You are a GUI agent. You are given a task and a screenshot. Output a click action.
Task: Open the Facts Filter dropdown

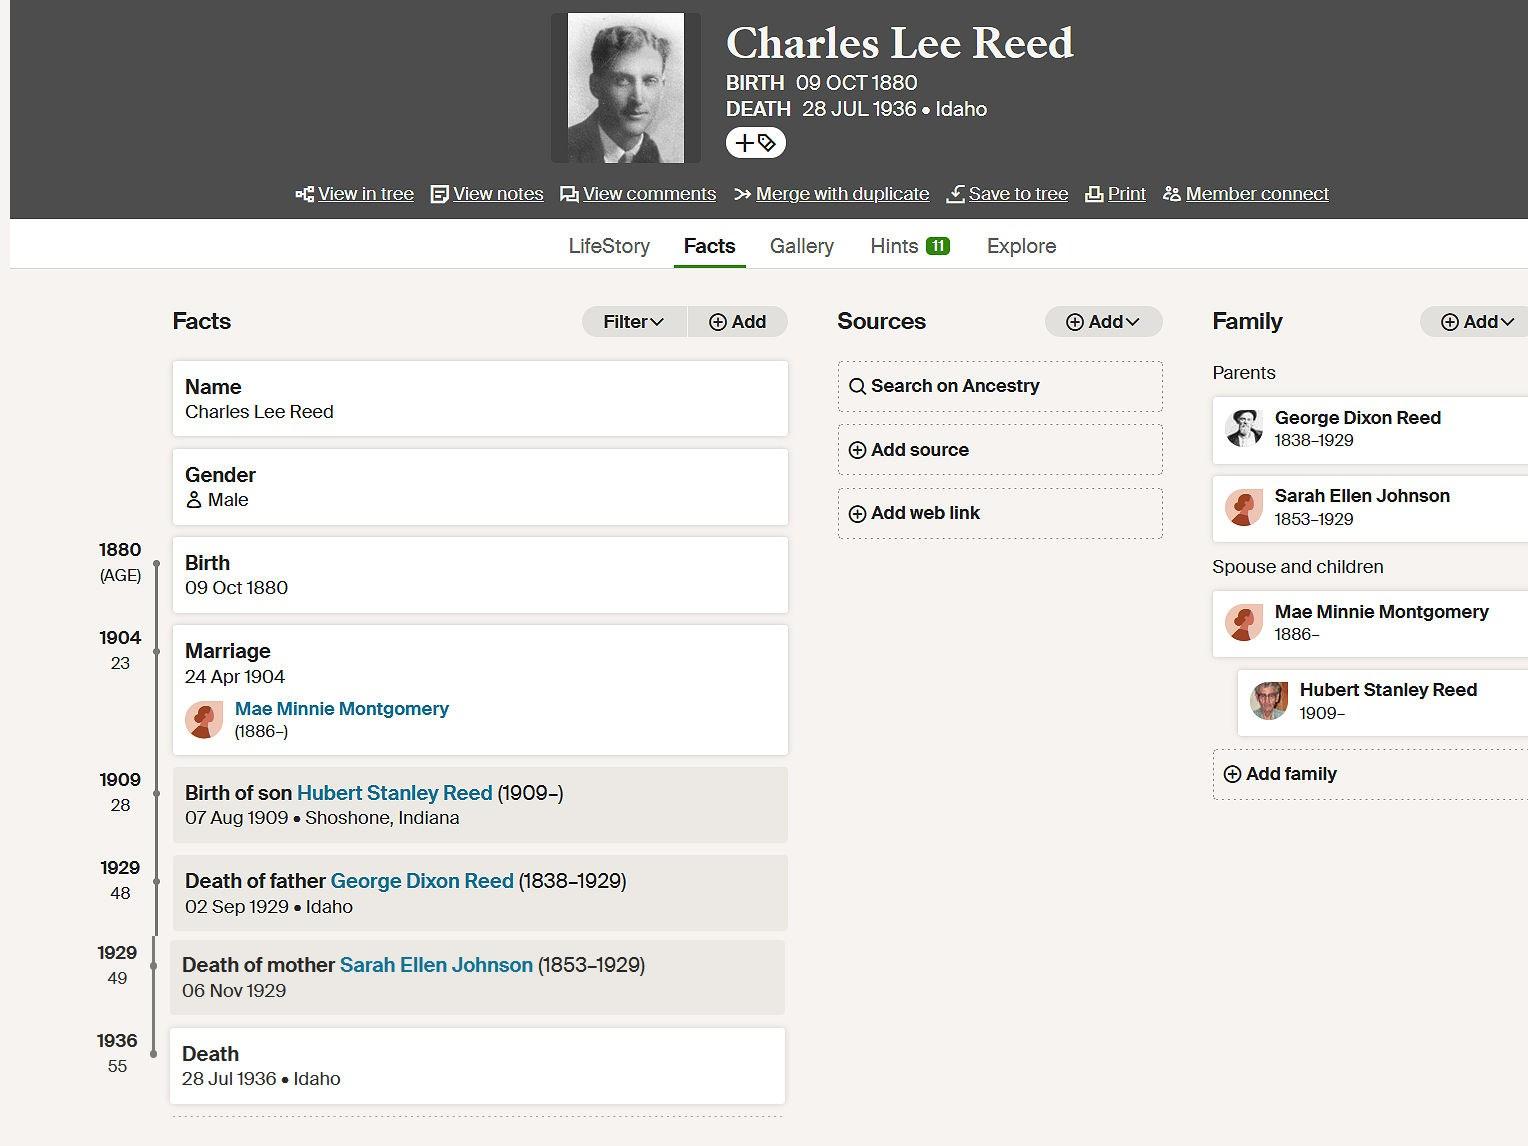tap(634, 322)
